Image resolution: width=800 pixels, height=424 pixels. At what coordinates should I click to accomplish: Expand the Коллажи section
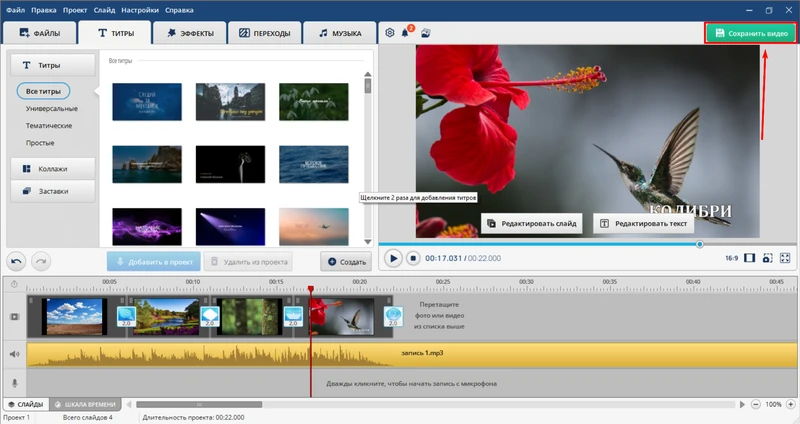[53, 167]
